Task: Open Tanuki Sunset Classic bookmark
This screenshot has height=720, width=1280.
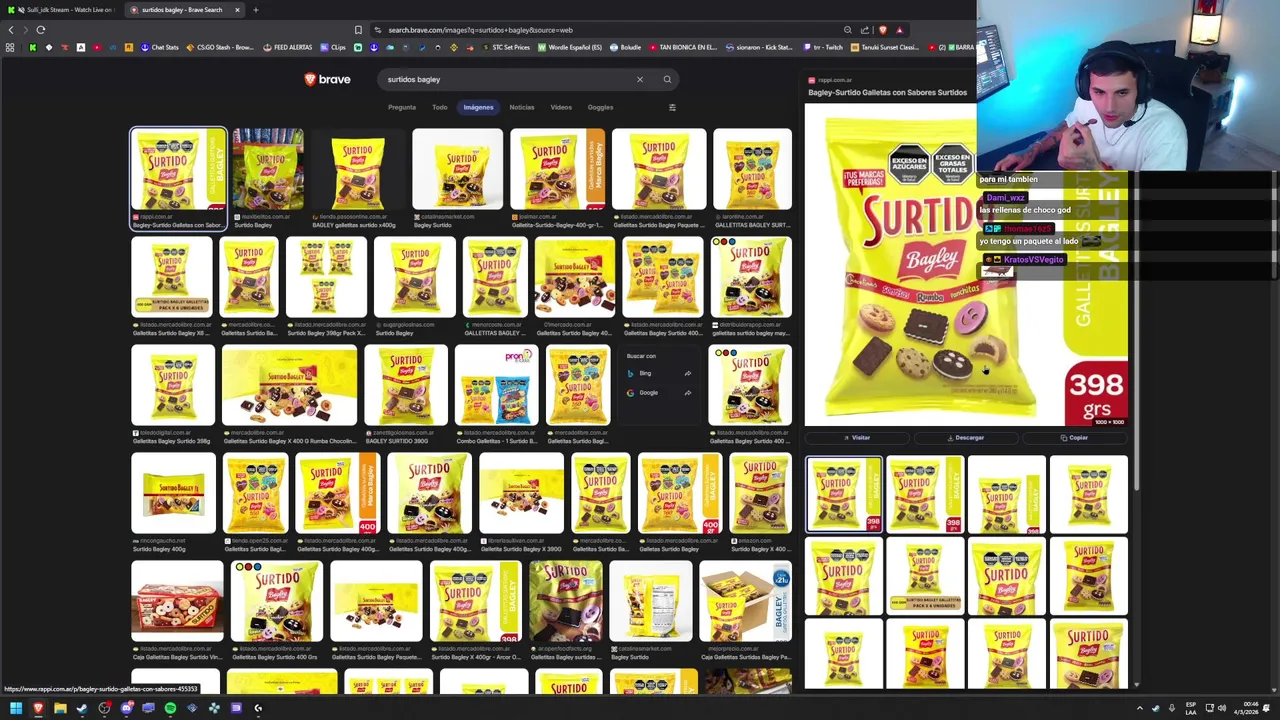Action: point(883,47)
